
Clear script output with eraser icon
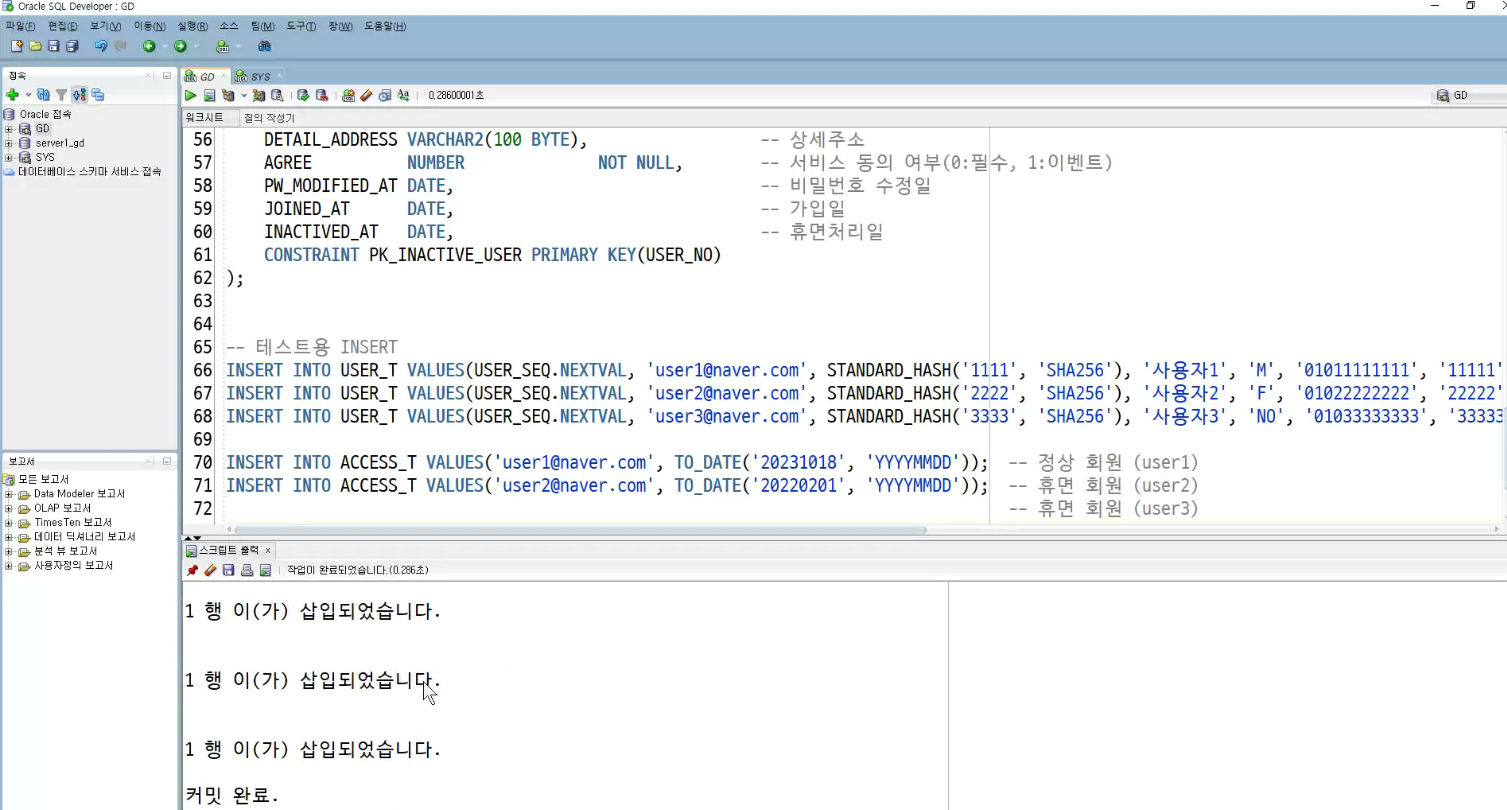pyautogui.click(x=210, y=570)
